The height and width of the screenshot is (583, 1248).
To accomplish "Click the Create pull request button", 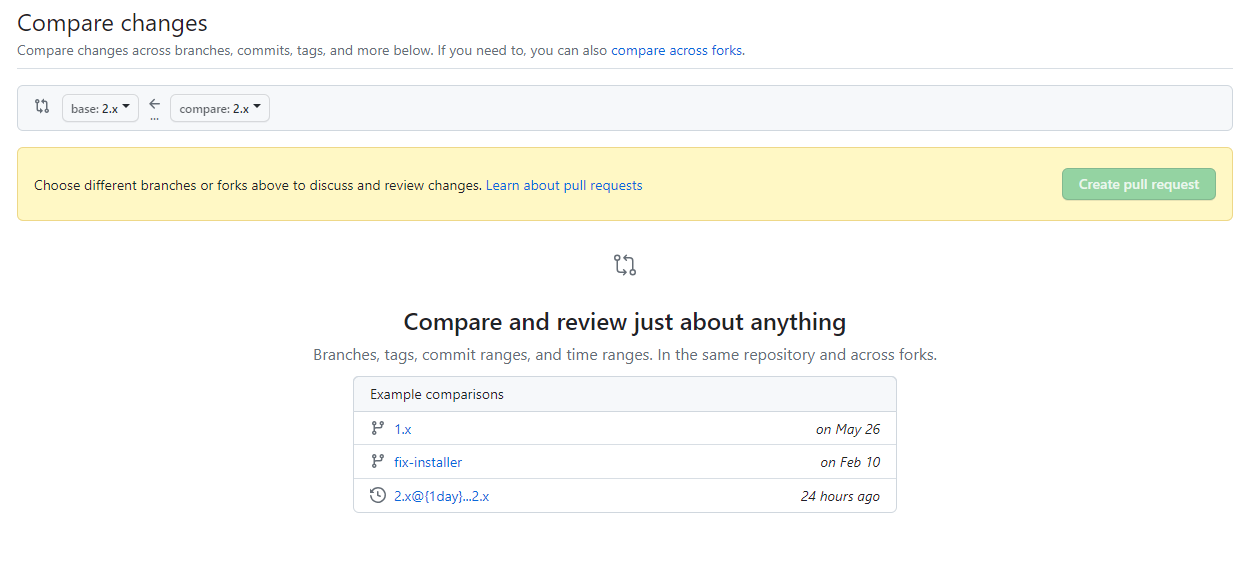I will click(x=1138, y=184).
